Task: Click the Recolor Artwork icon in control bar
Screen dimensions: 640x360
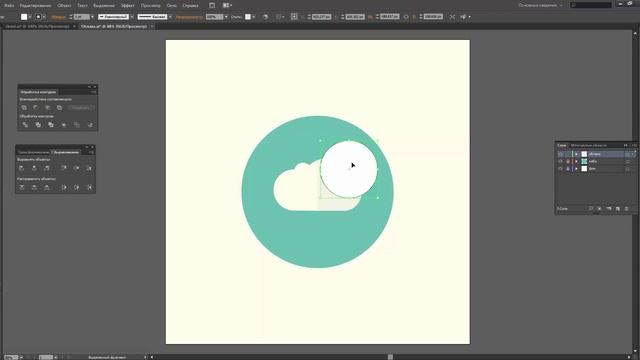Action: tap(266, 17)
